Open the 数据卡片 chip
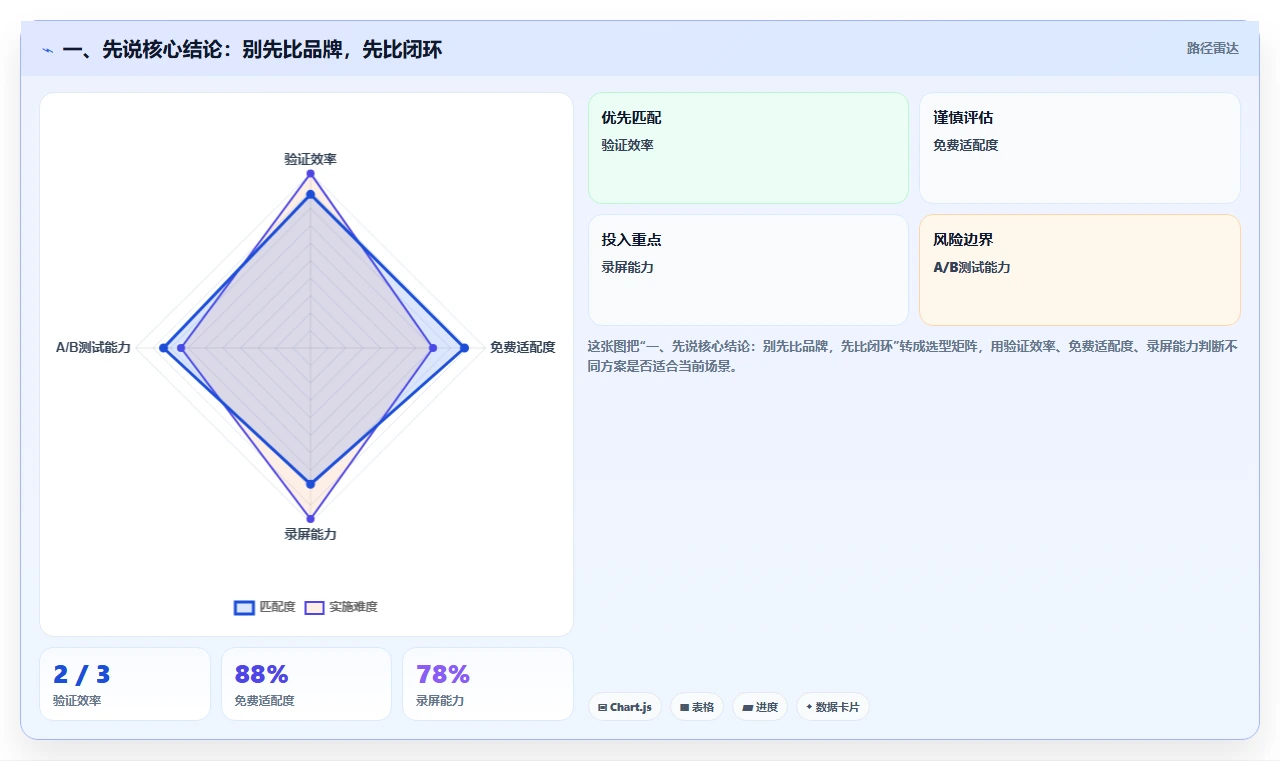The height and width of the screenshot is (761, 1280). 833,707
